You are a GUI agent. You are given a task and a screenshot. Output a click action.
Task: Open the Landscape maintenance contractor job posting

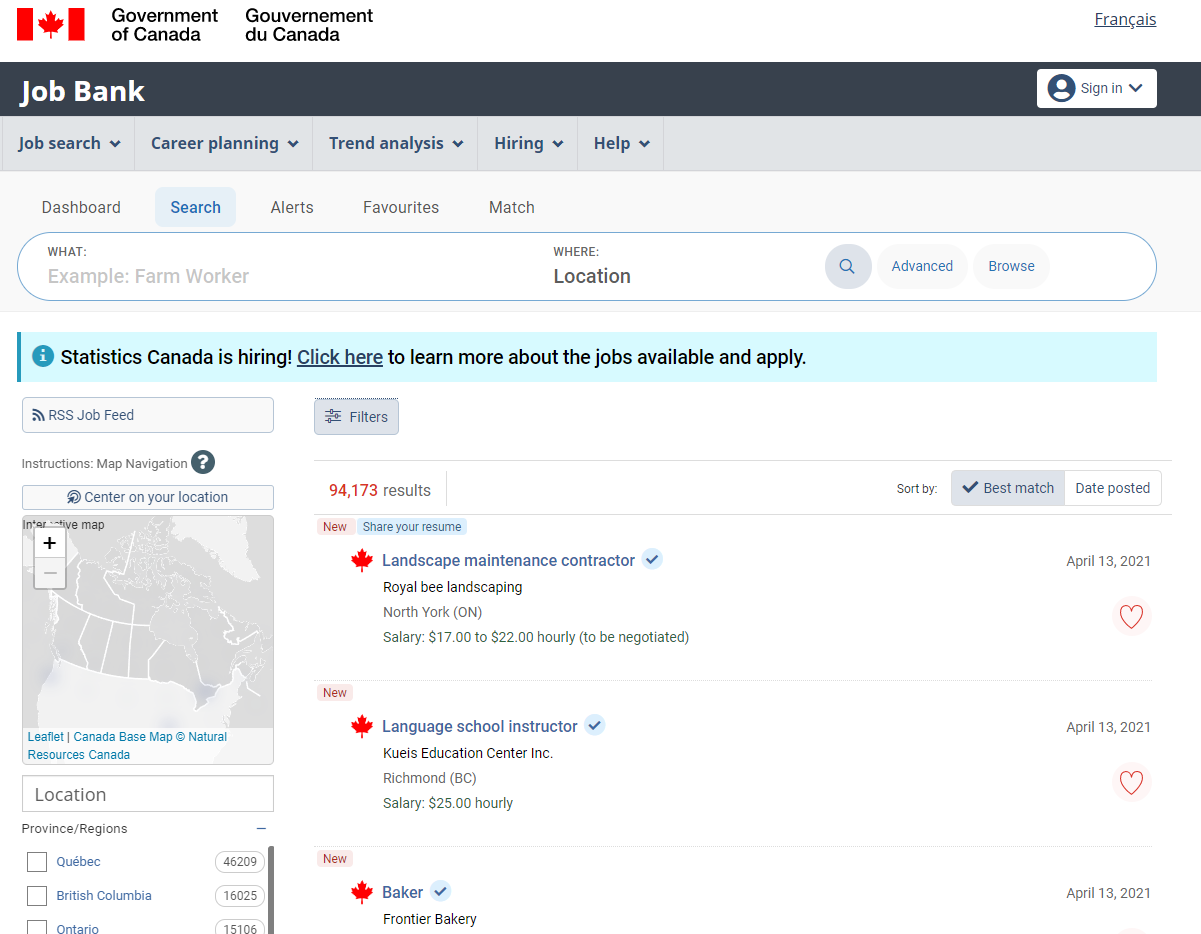[508, 560]
